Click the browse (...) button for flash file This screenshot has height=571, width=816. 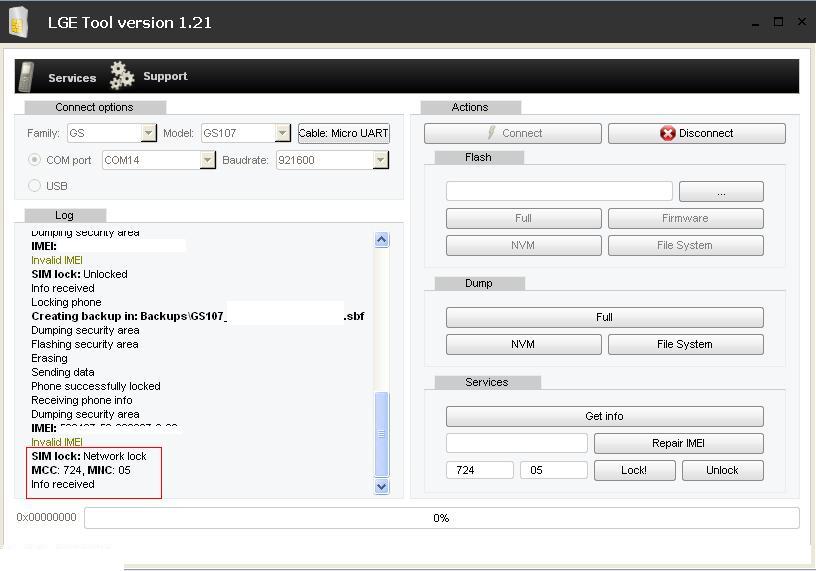[x=721, y=191]
